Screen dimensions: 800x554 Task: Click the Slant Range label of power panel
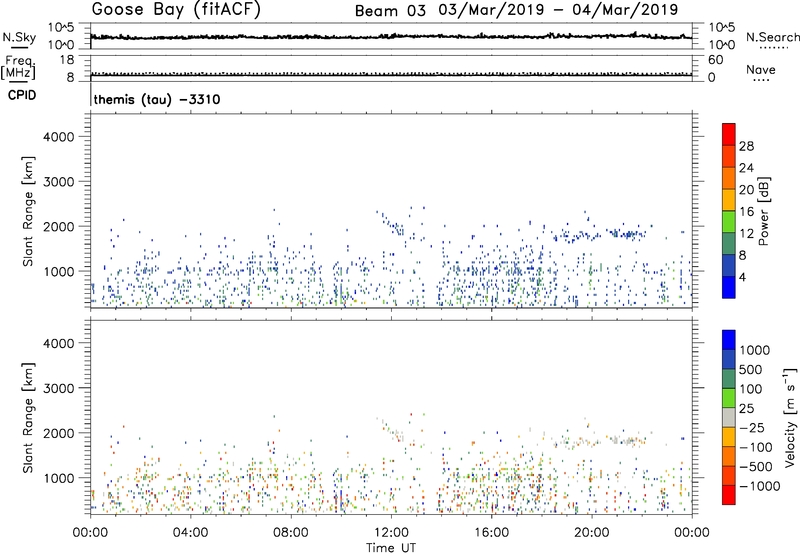click(28, 211)
